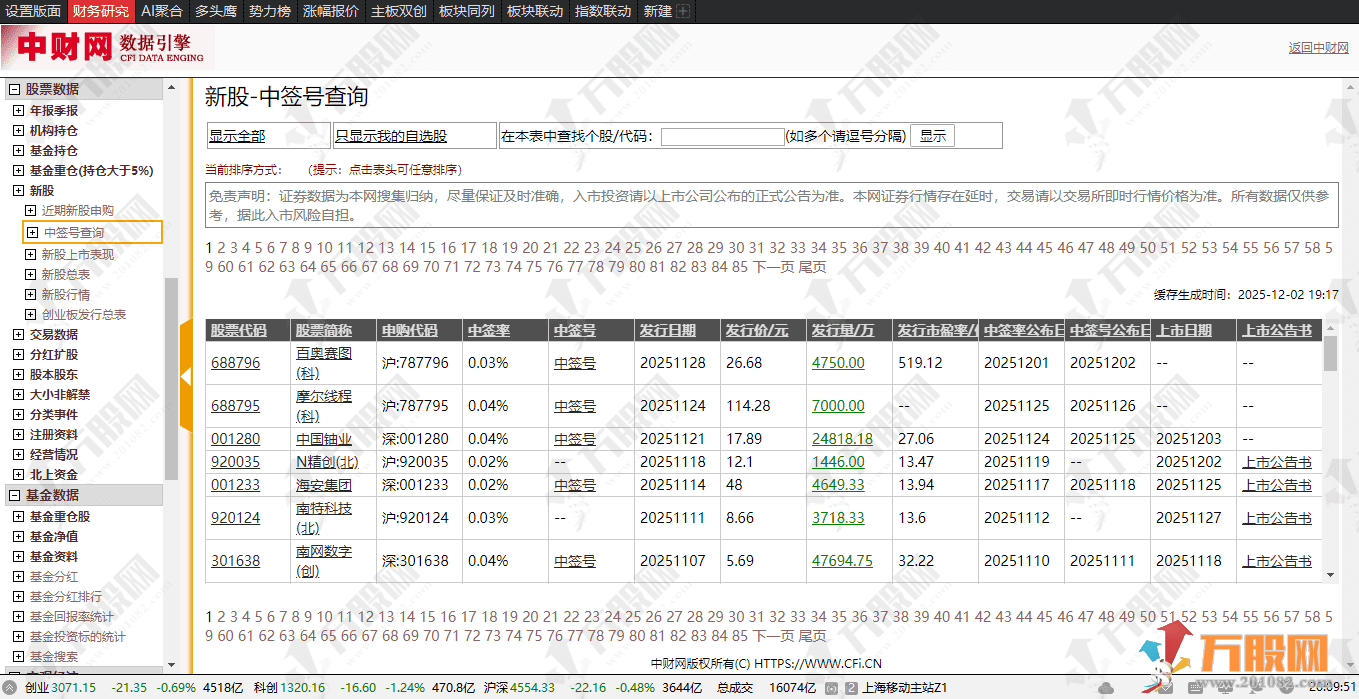Image resolution: width=1359 pixels, height=699 pixels.
Task: Click the table's vertical scrollbar thumb
Action: coord(1330,355)
